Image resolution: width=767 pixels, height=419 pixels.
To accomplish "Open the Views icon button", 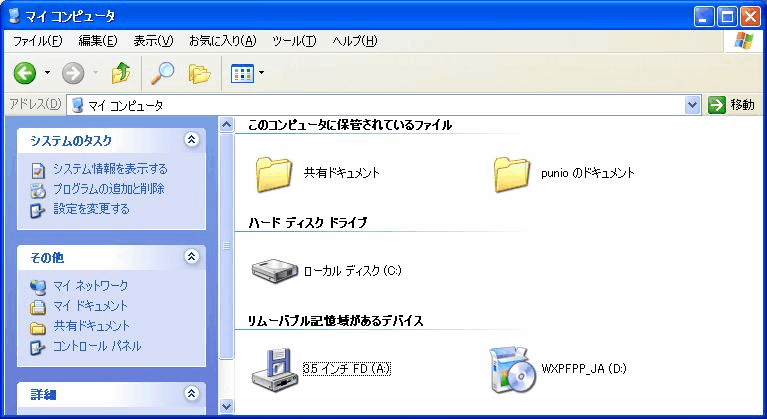I will [242, 73].
